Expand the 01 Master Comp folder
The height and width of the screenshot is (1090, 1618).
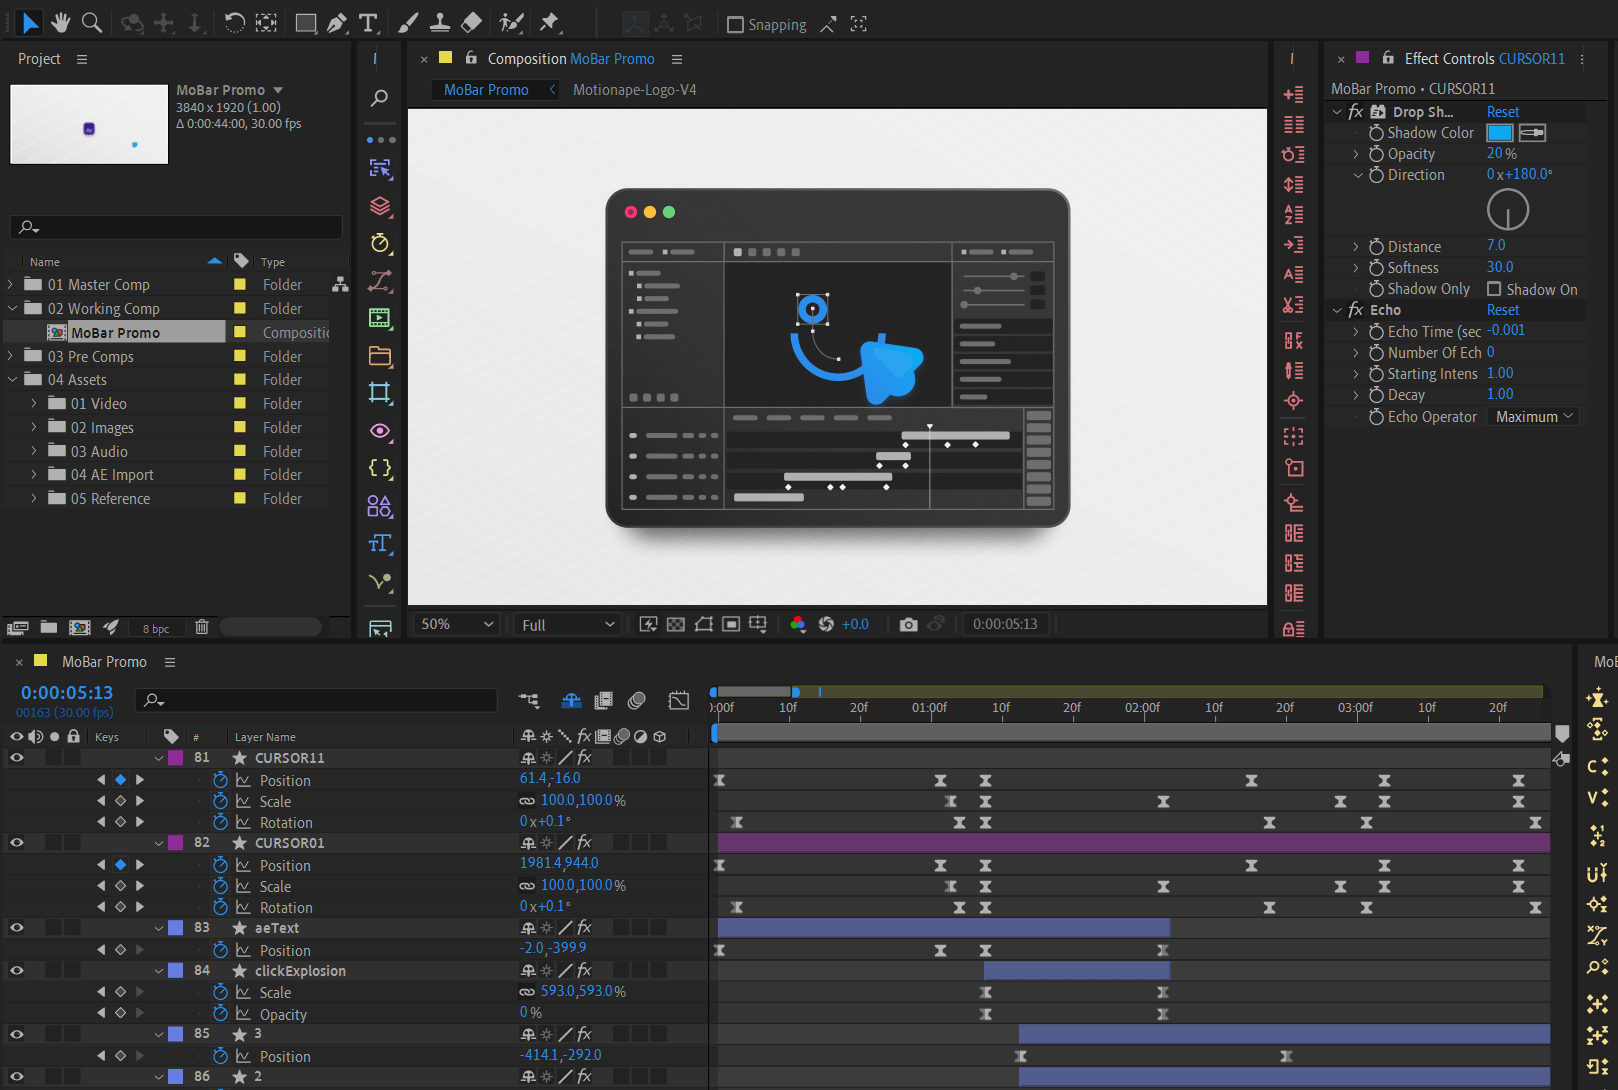11,285
